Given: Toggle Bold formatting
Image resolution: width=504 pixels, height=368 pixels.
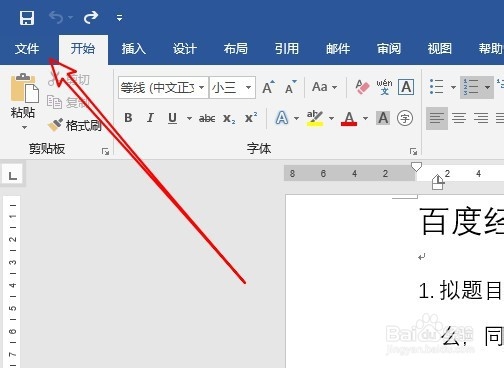Looking at the screenshot, I should click(x=128, y=118).
